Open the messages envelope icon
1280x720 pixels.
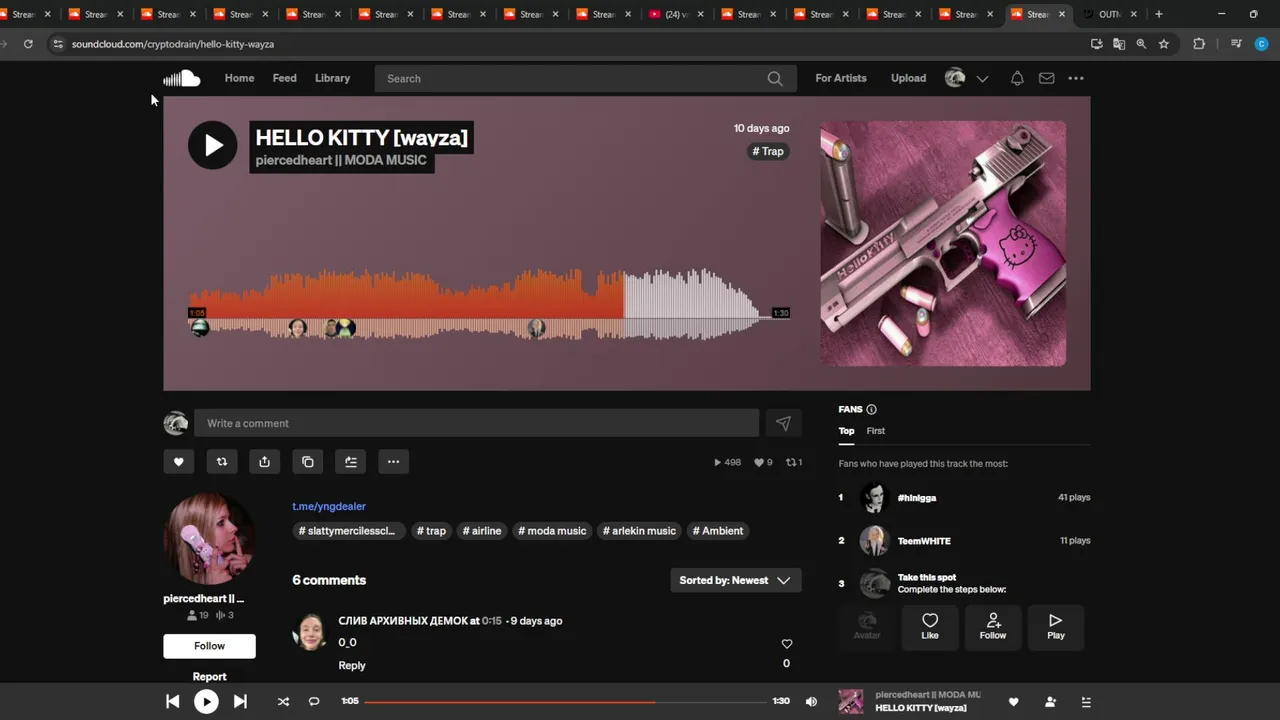click(x=1046, y=78)
